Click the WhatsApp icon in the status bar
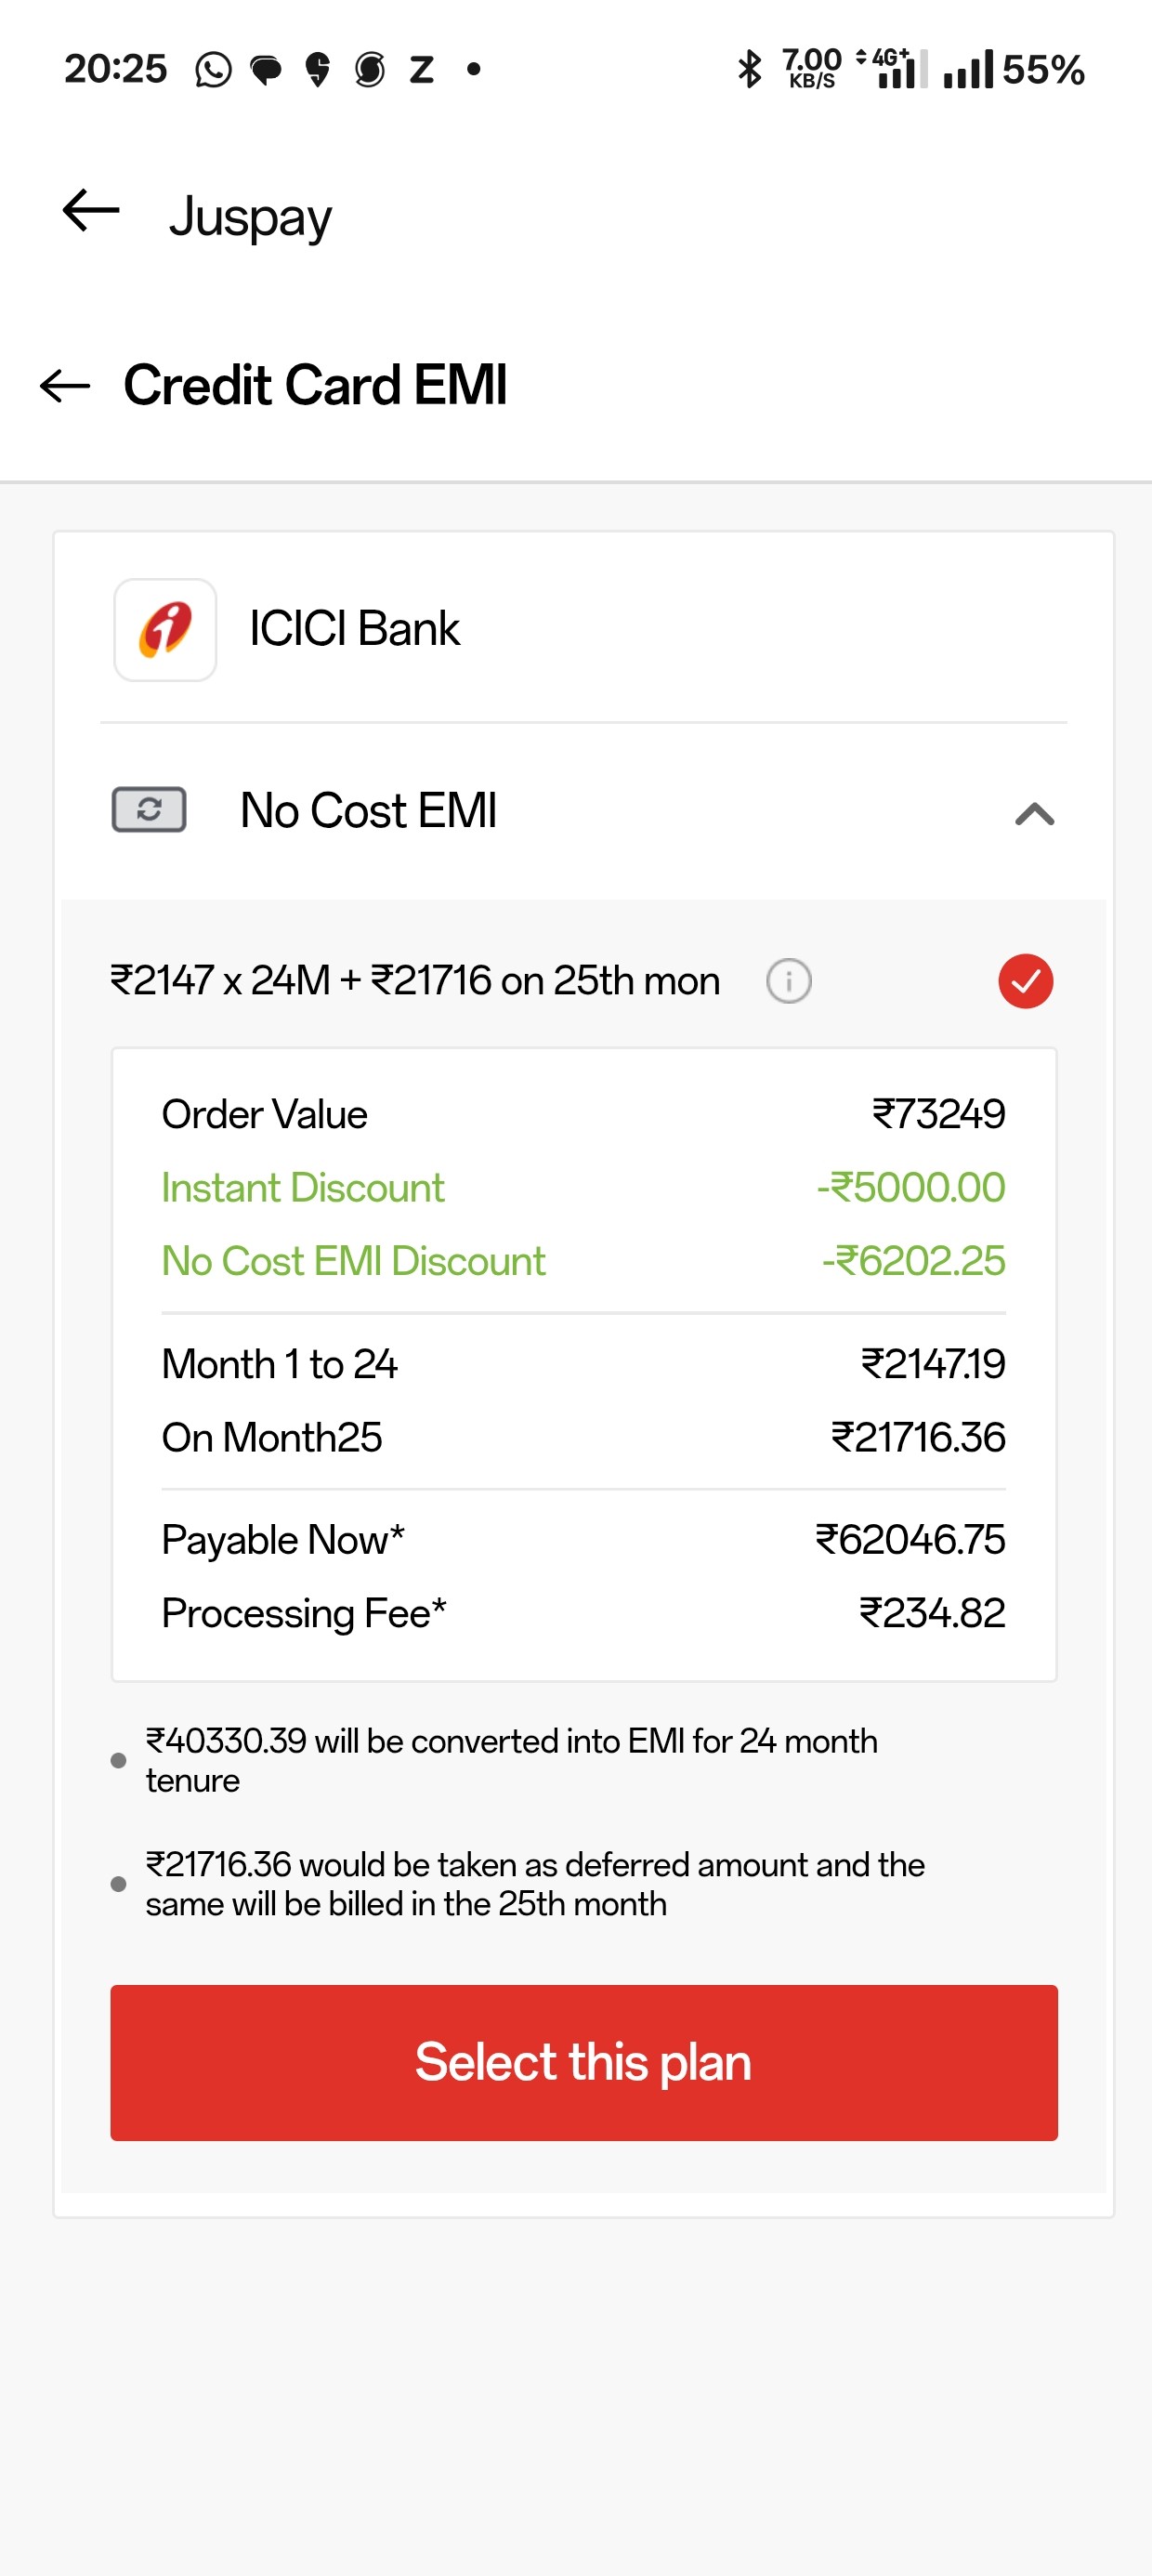Viewport: 1152px width, 2576px height. point(212,68)
